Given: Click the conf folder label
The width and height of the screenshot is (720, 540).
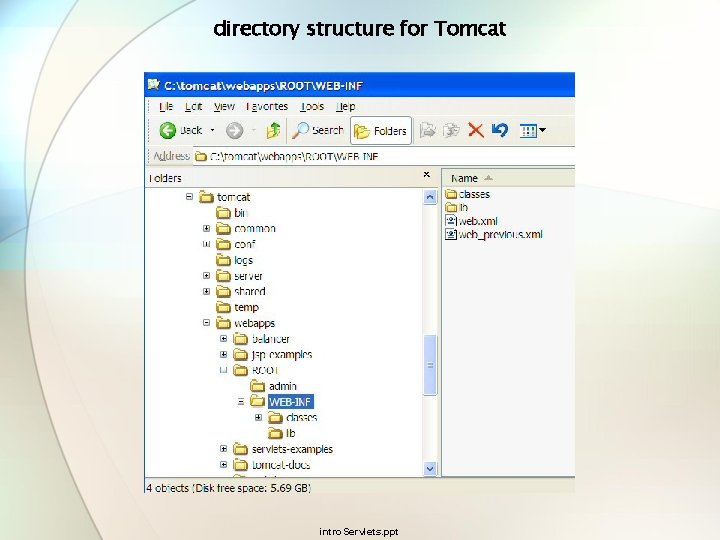Looking at the screenshot, I should (245, 244).
